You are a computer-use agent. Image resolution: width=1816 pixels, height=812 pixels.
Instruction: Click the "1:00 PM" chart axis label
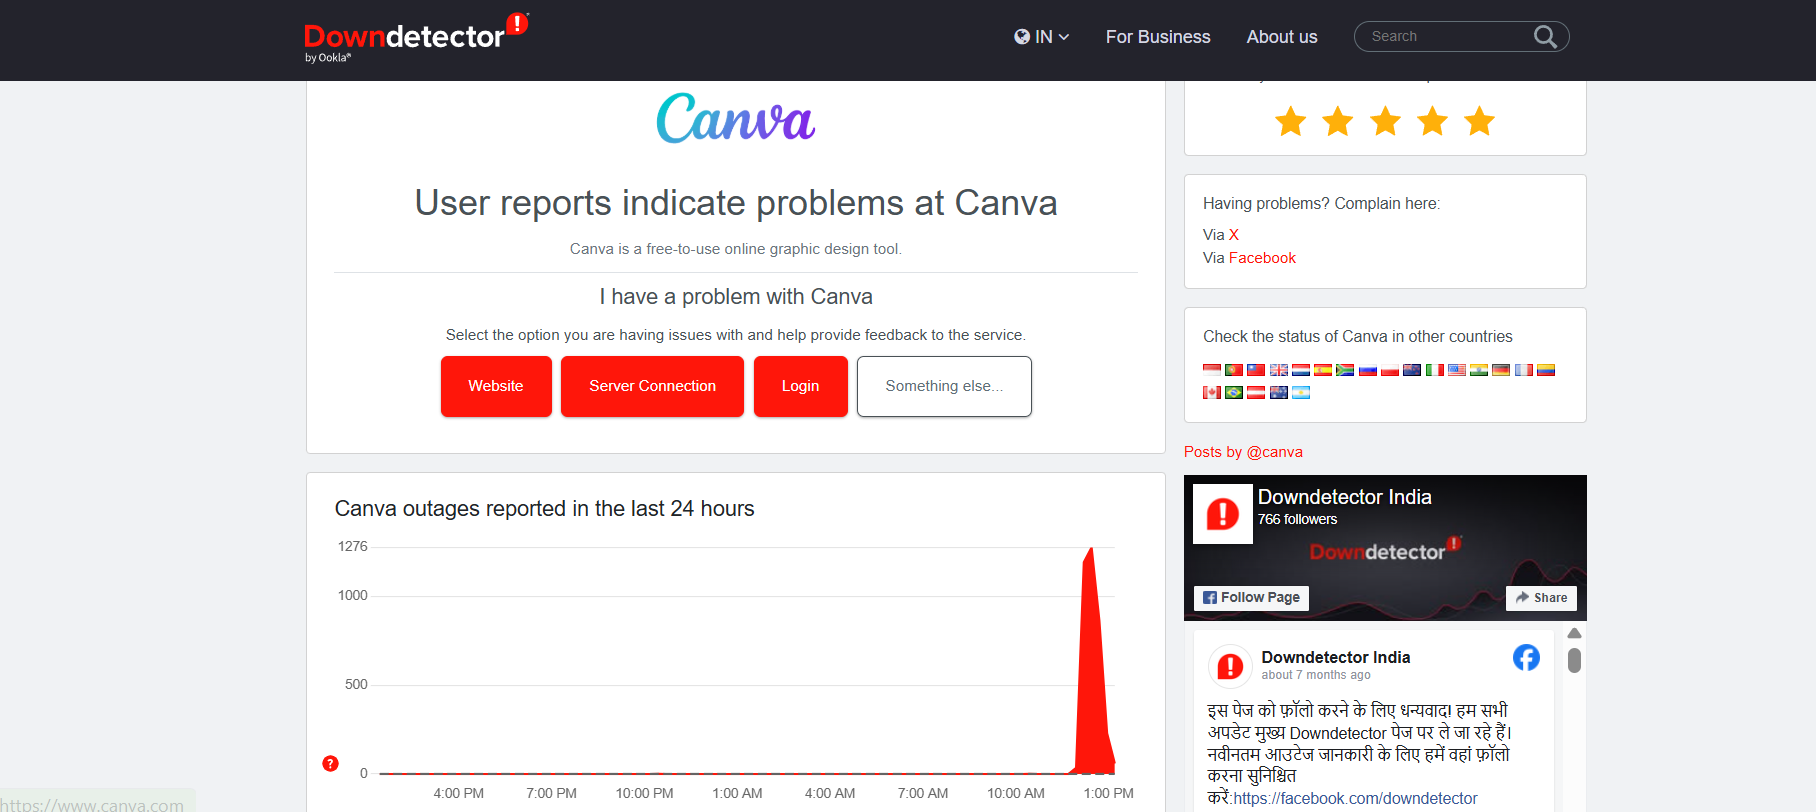[1108, 793]
